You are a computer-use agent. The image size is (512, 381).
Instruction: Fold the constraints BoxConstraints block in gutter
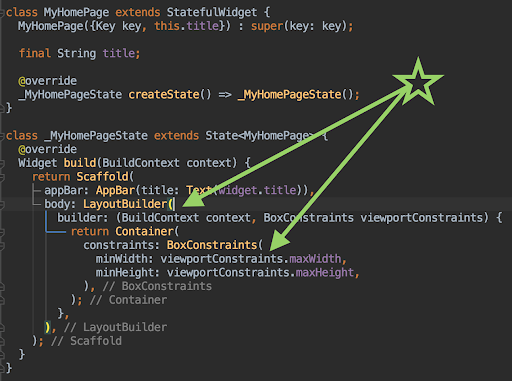click(x=2, y=245)
